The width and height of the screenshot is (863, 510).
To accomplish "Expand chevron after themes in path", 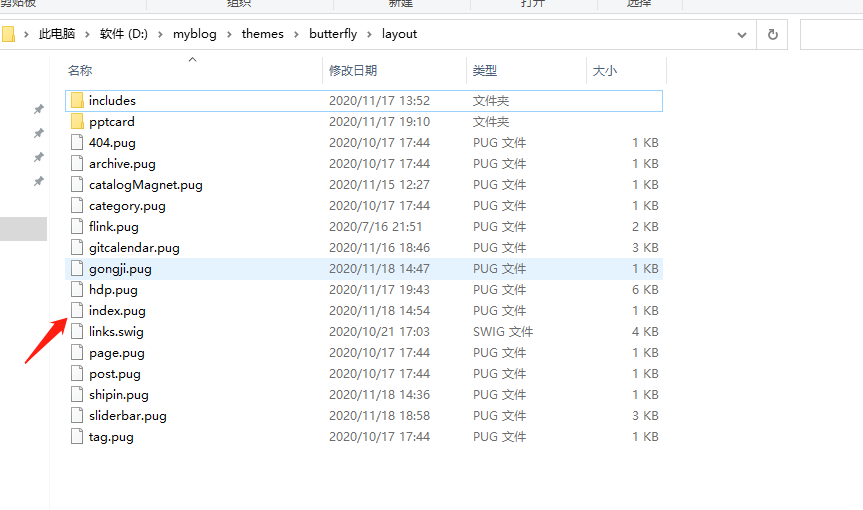I will point(296,34).
